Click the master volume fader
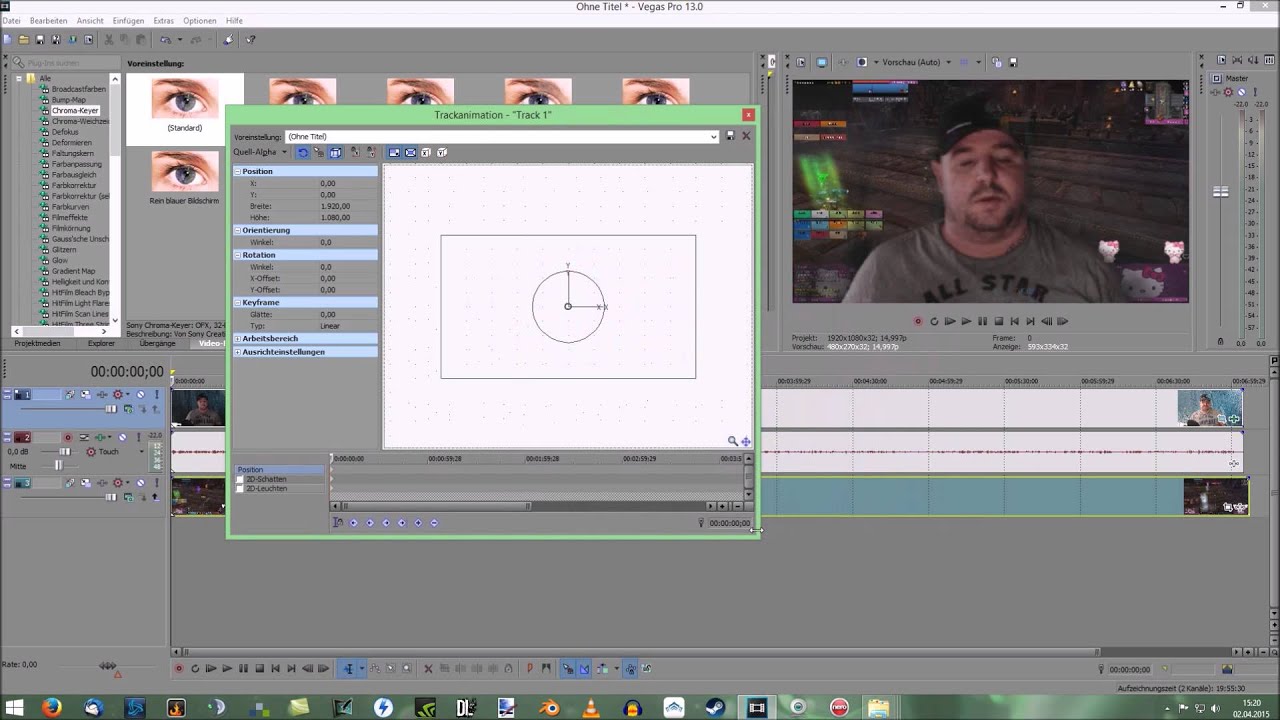 point(1220,191)
